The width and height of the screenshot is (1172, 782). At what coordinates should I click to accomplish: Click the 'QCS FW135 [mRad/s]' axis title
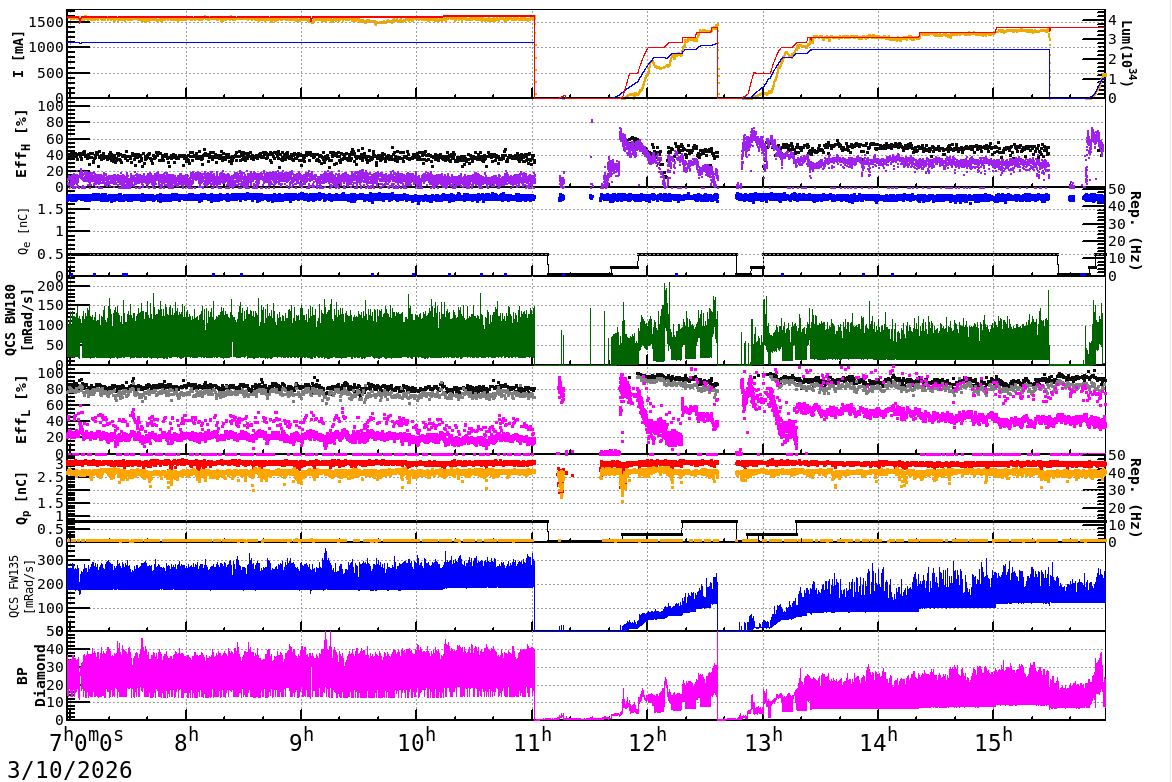click(20, 586)
